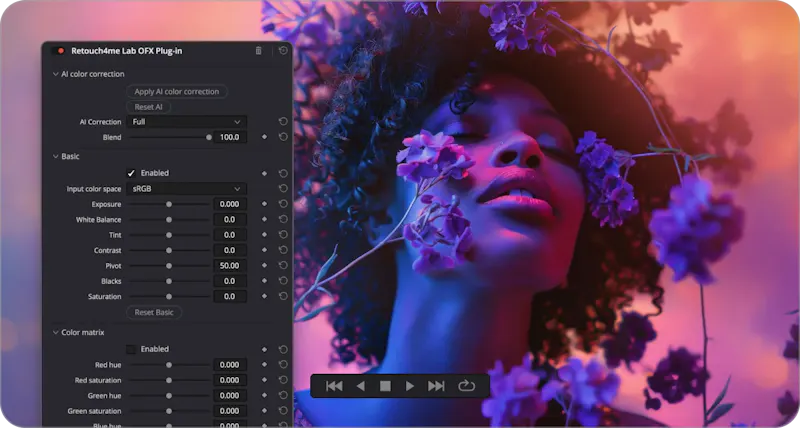Play the clip in reverse
This screenshot has width=800, height=428.
point(361,386)
